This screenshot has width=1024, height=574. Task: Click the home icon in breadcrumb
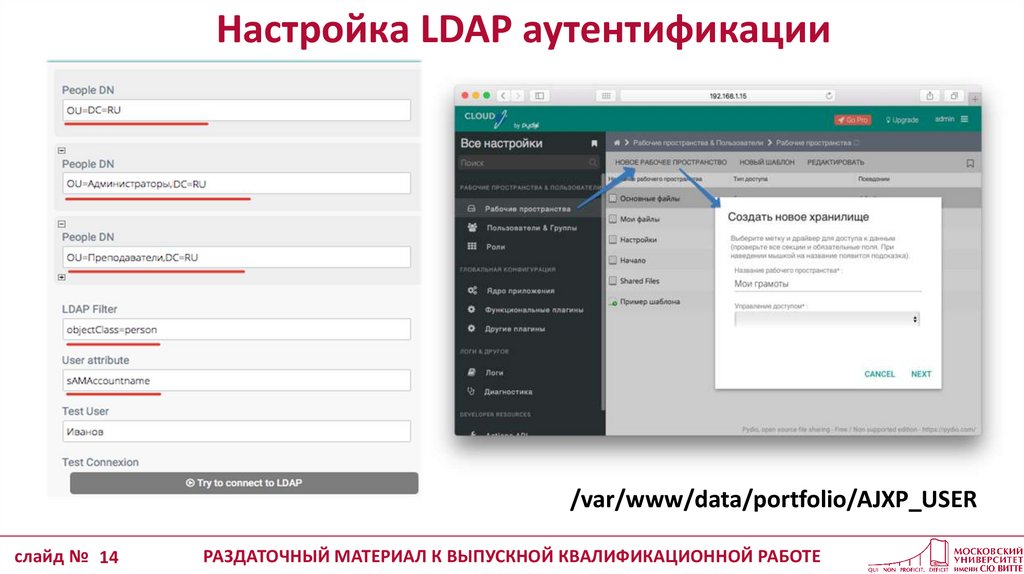(x=618, y=144)
